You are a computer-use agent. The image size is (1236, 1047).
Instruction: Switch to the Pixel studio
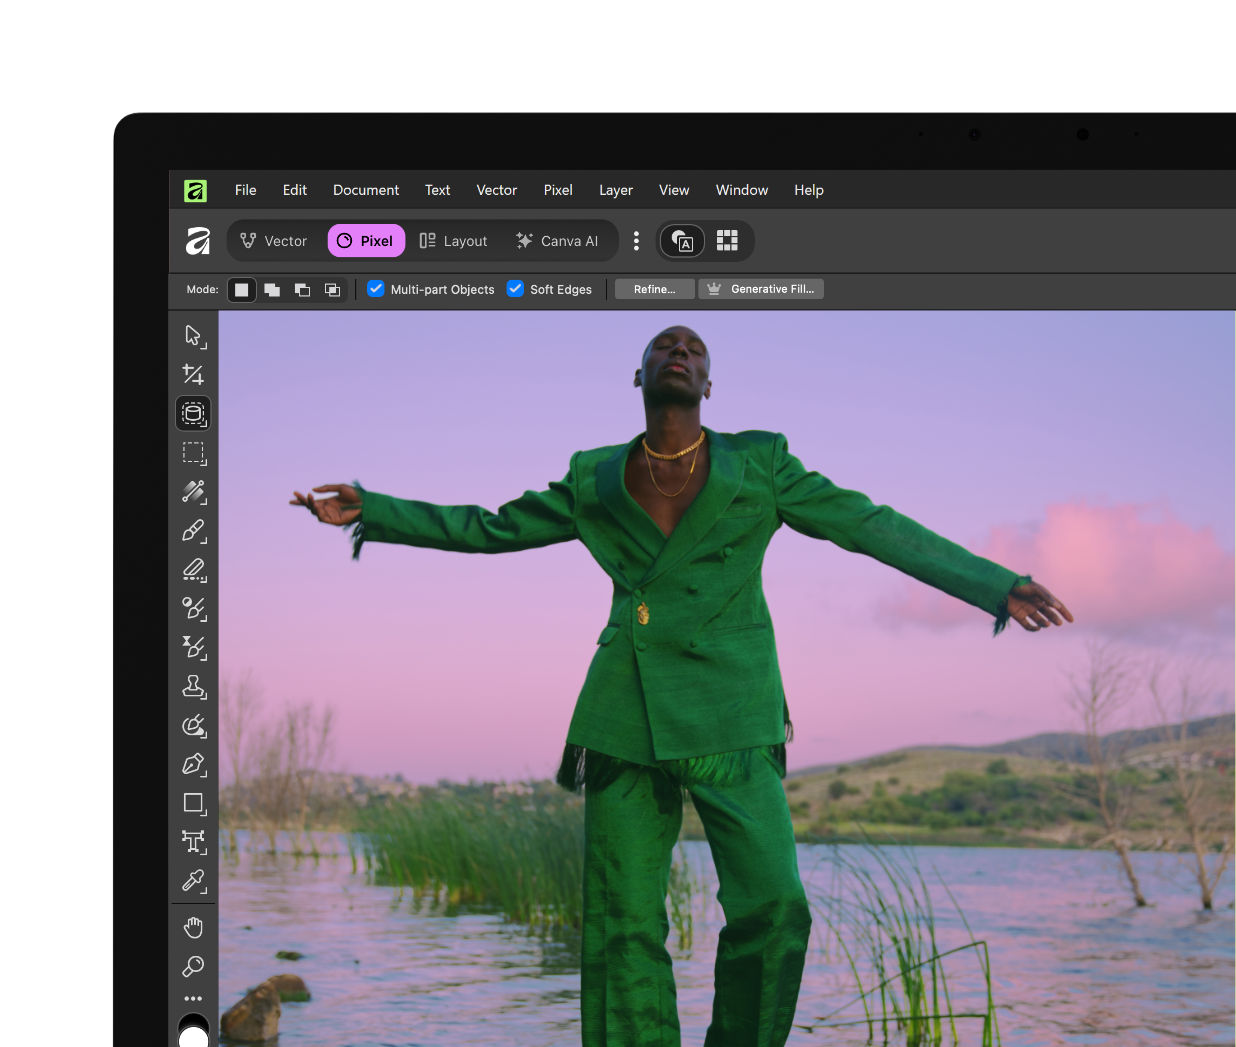(366, 241)
